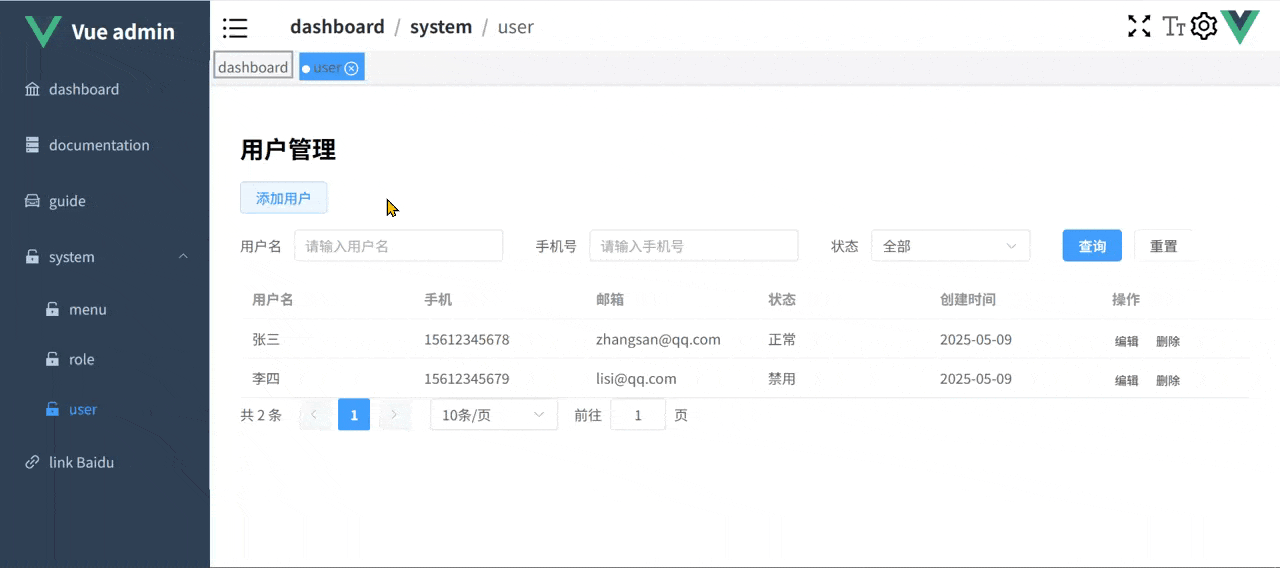This screenshot has height=568, width=1280.
Task: Click the 邮箱 column header
Action: coord(610,299)
